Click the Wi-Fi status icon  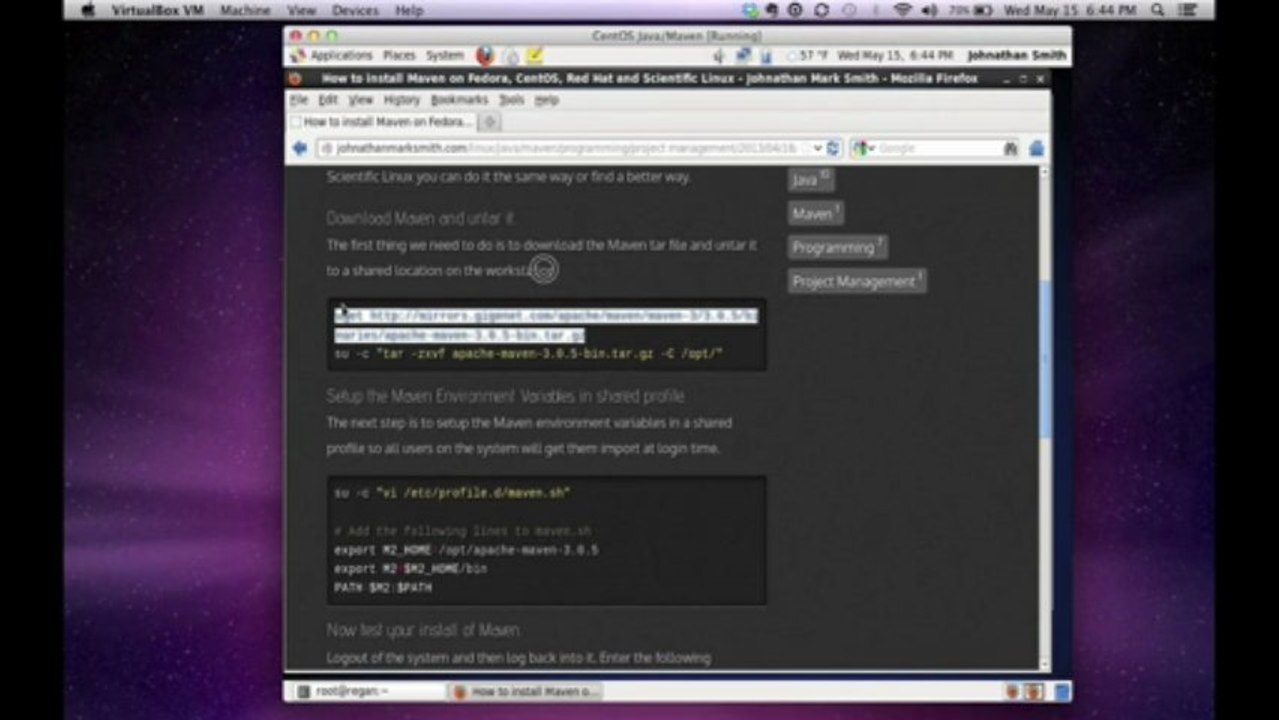903,10
